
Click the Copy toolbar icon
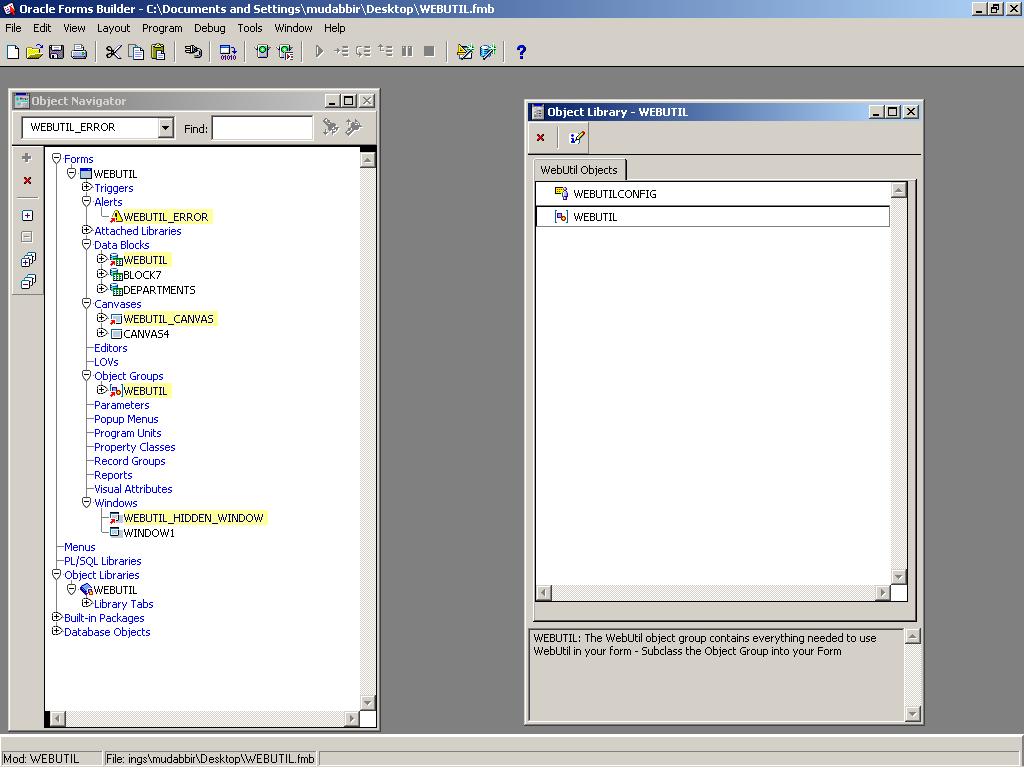[x=136, y=52]
